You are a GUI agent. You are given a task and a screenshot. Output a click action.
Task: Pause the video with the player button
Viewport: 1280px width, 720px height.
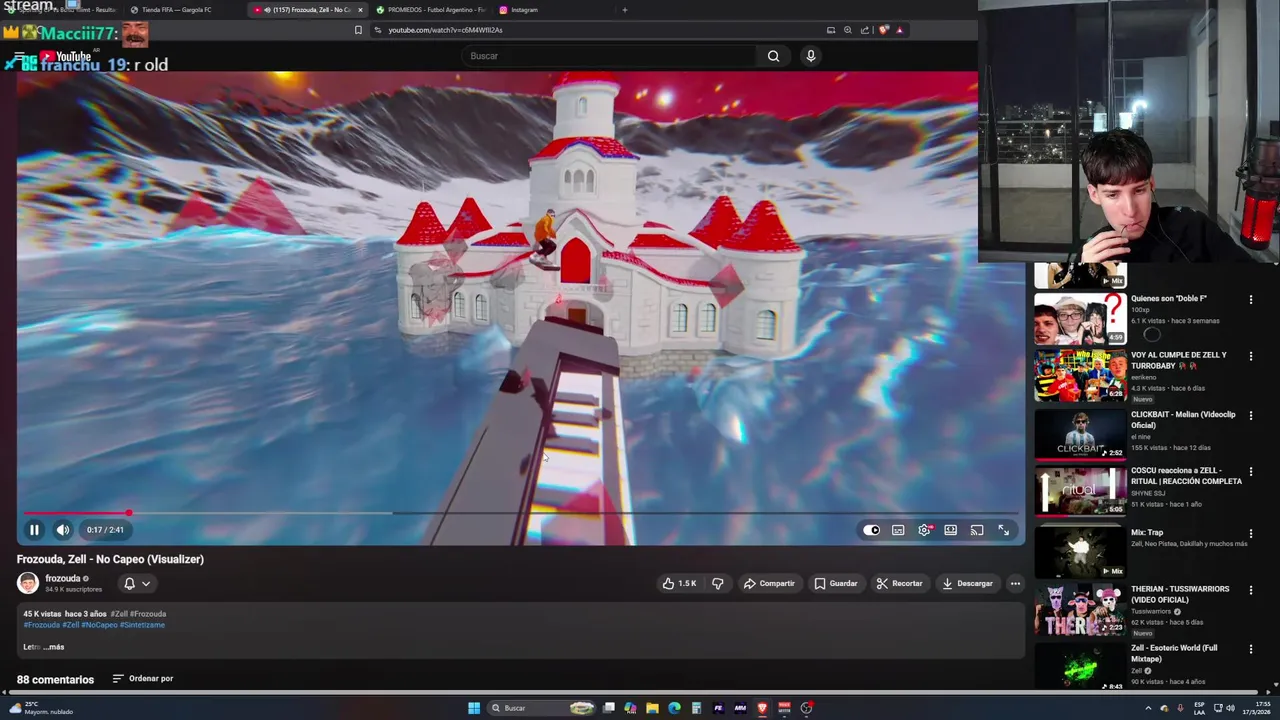34,530
